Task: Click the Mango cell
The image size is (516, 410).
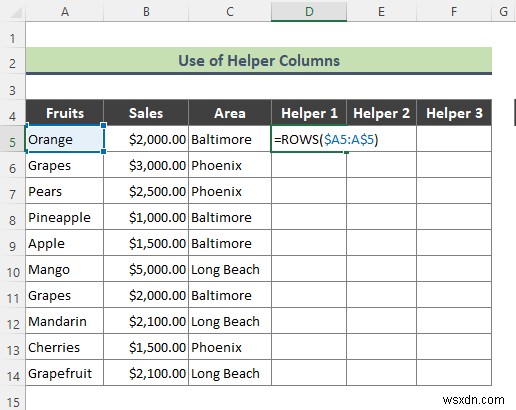Action: 65,269
